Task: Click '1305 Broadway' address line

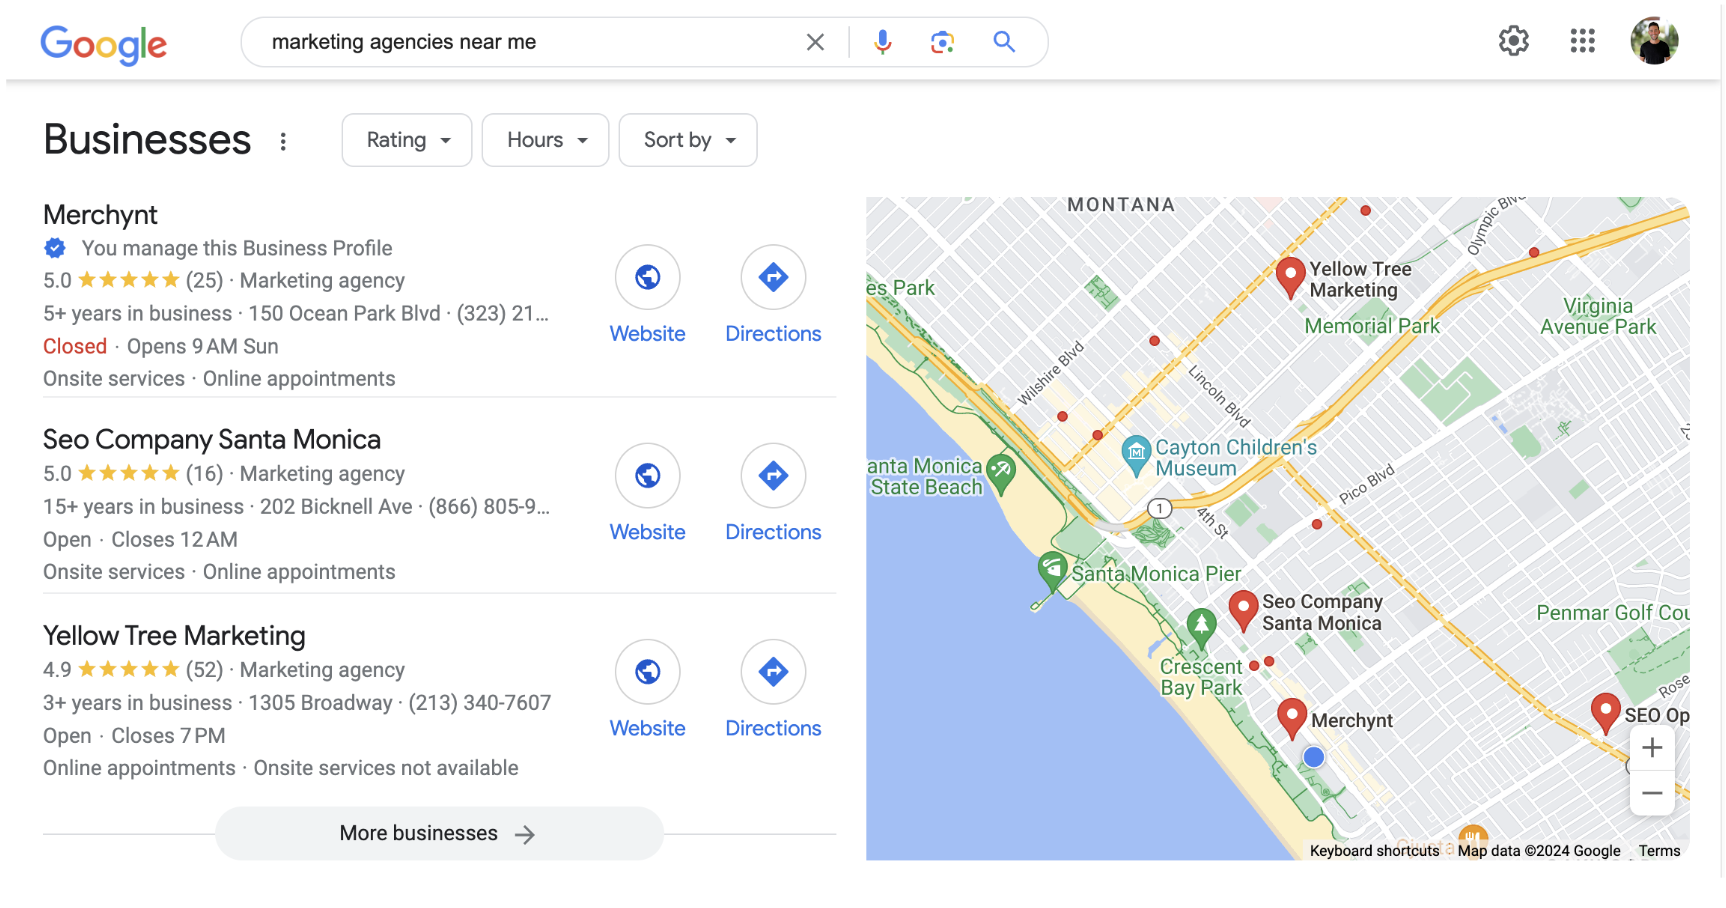Action: 320,703
